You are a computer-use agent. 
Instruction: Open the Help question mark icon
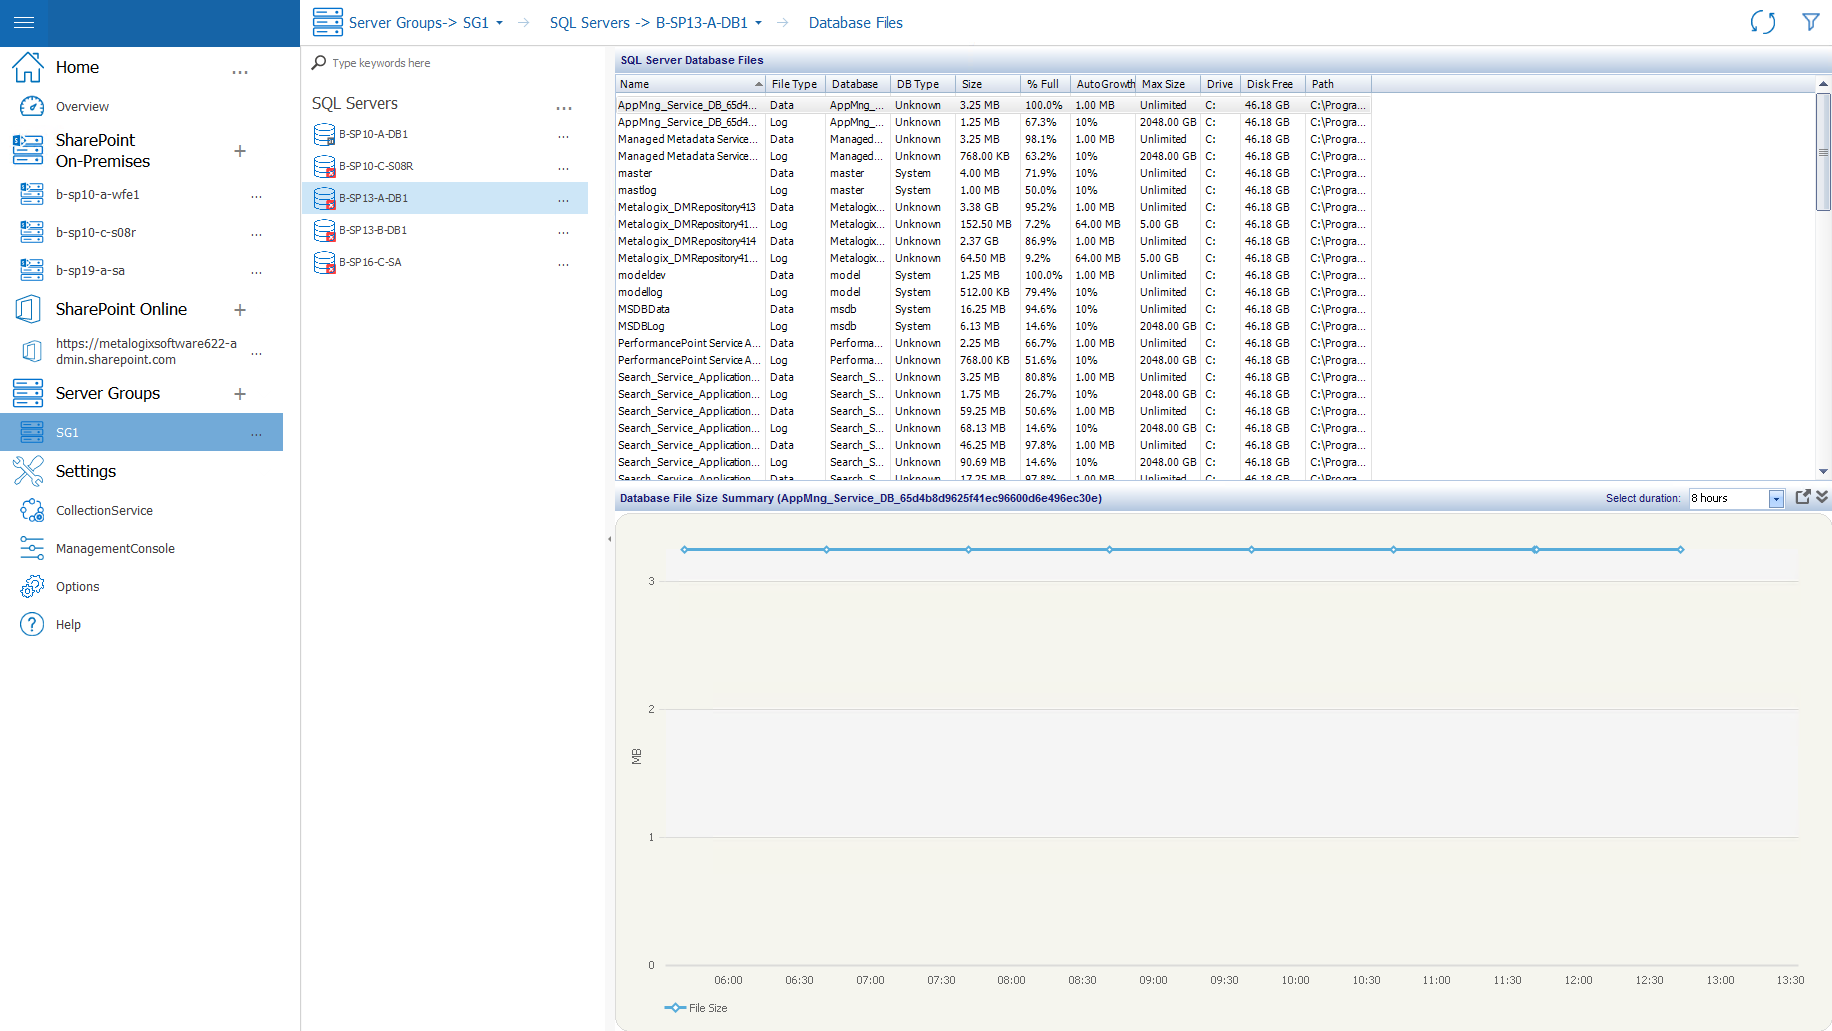(x=31, y=624)
